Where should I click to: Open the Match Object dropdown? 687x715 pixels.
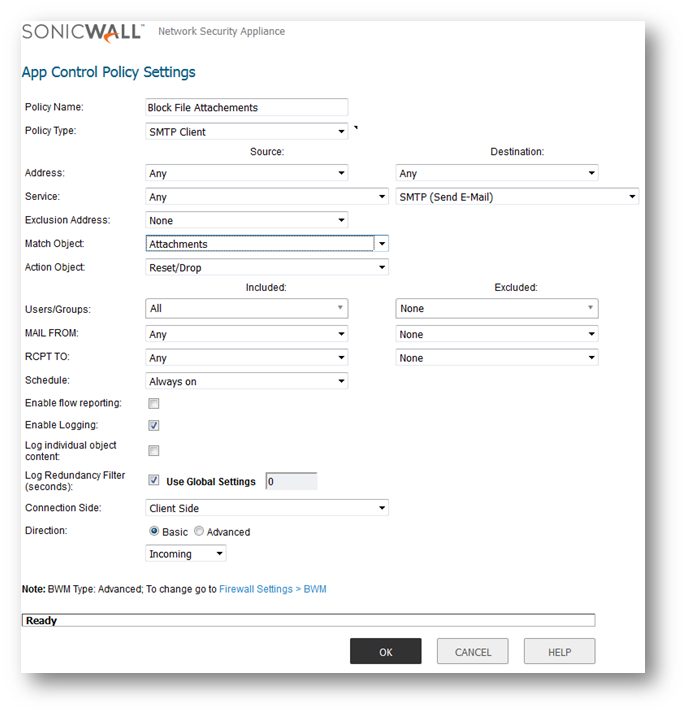click(267, 244)
